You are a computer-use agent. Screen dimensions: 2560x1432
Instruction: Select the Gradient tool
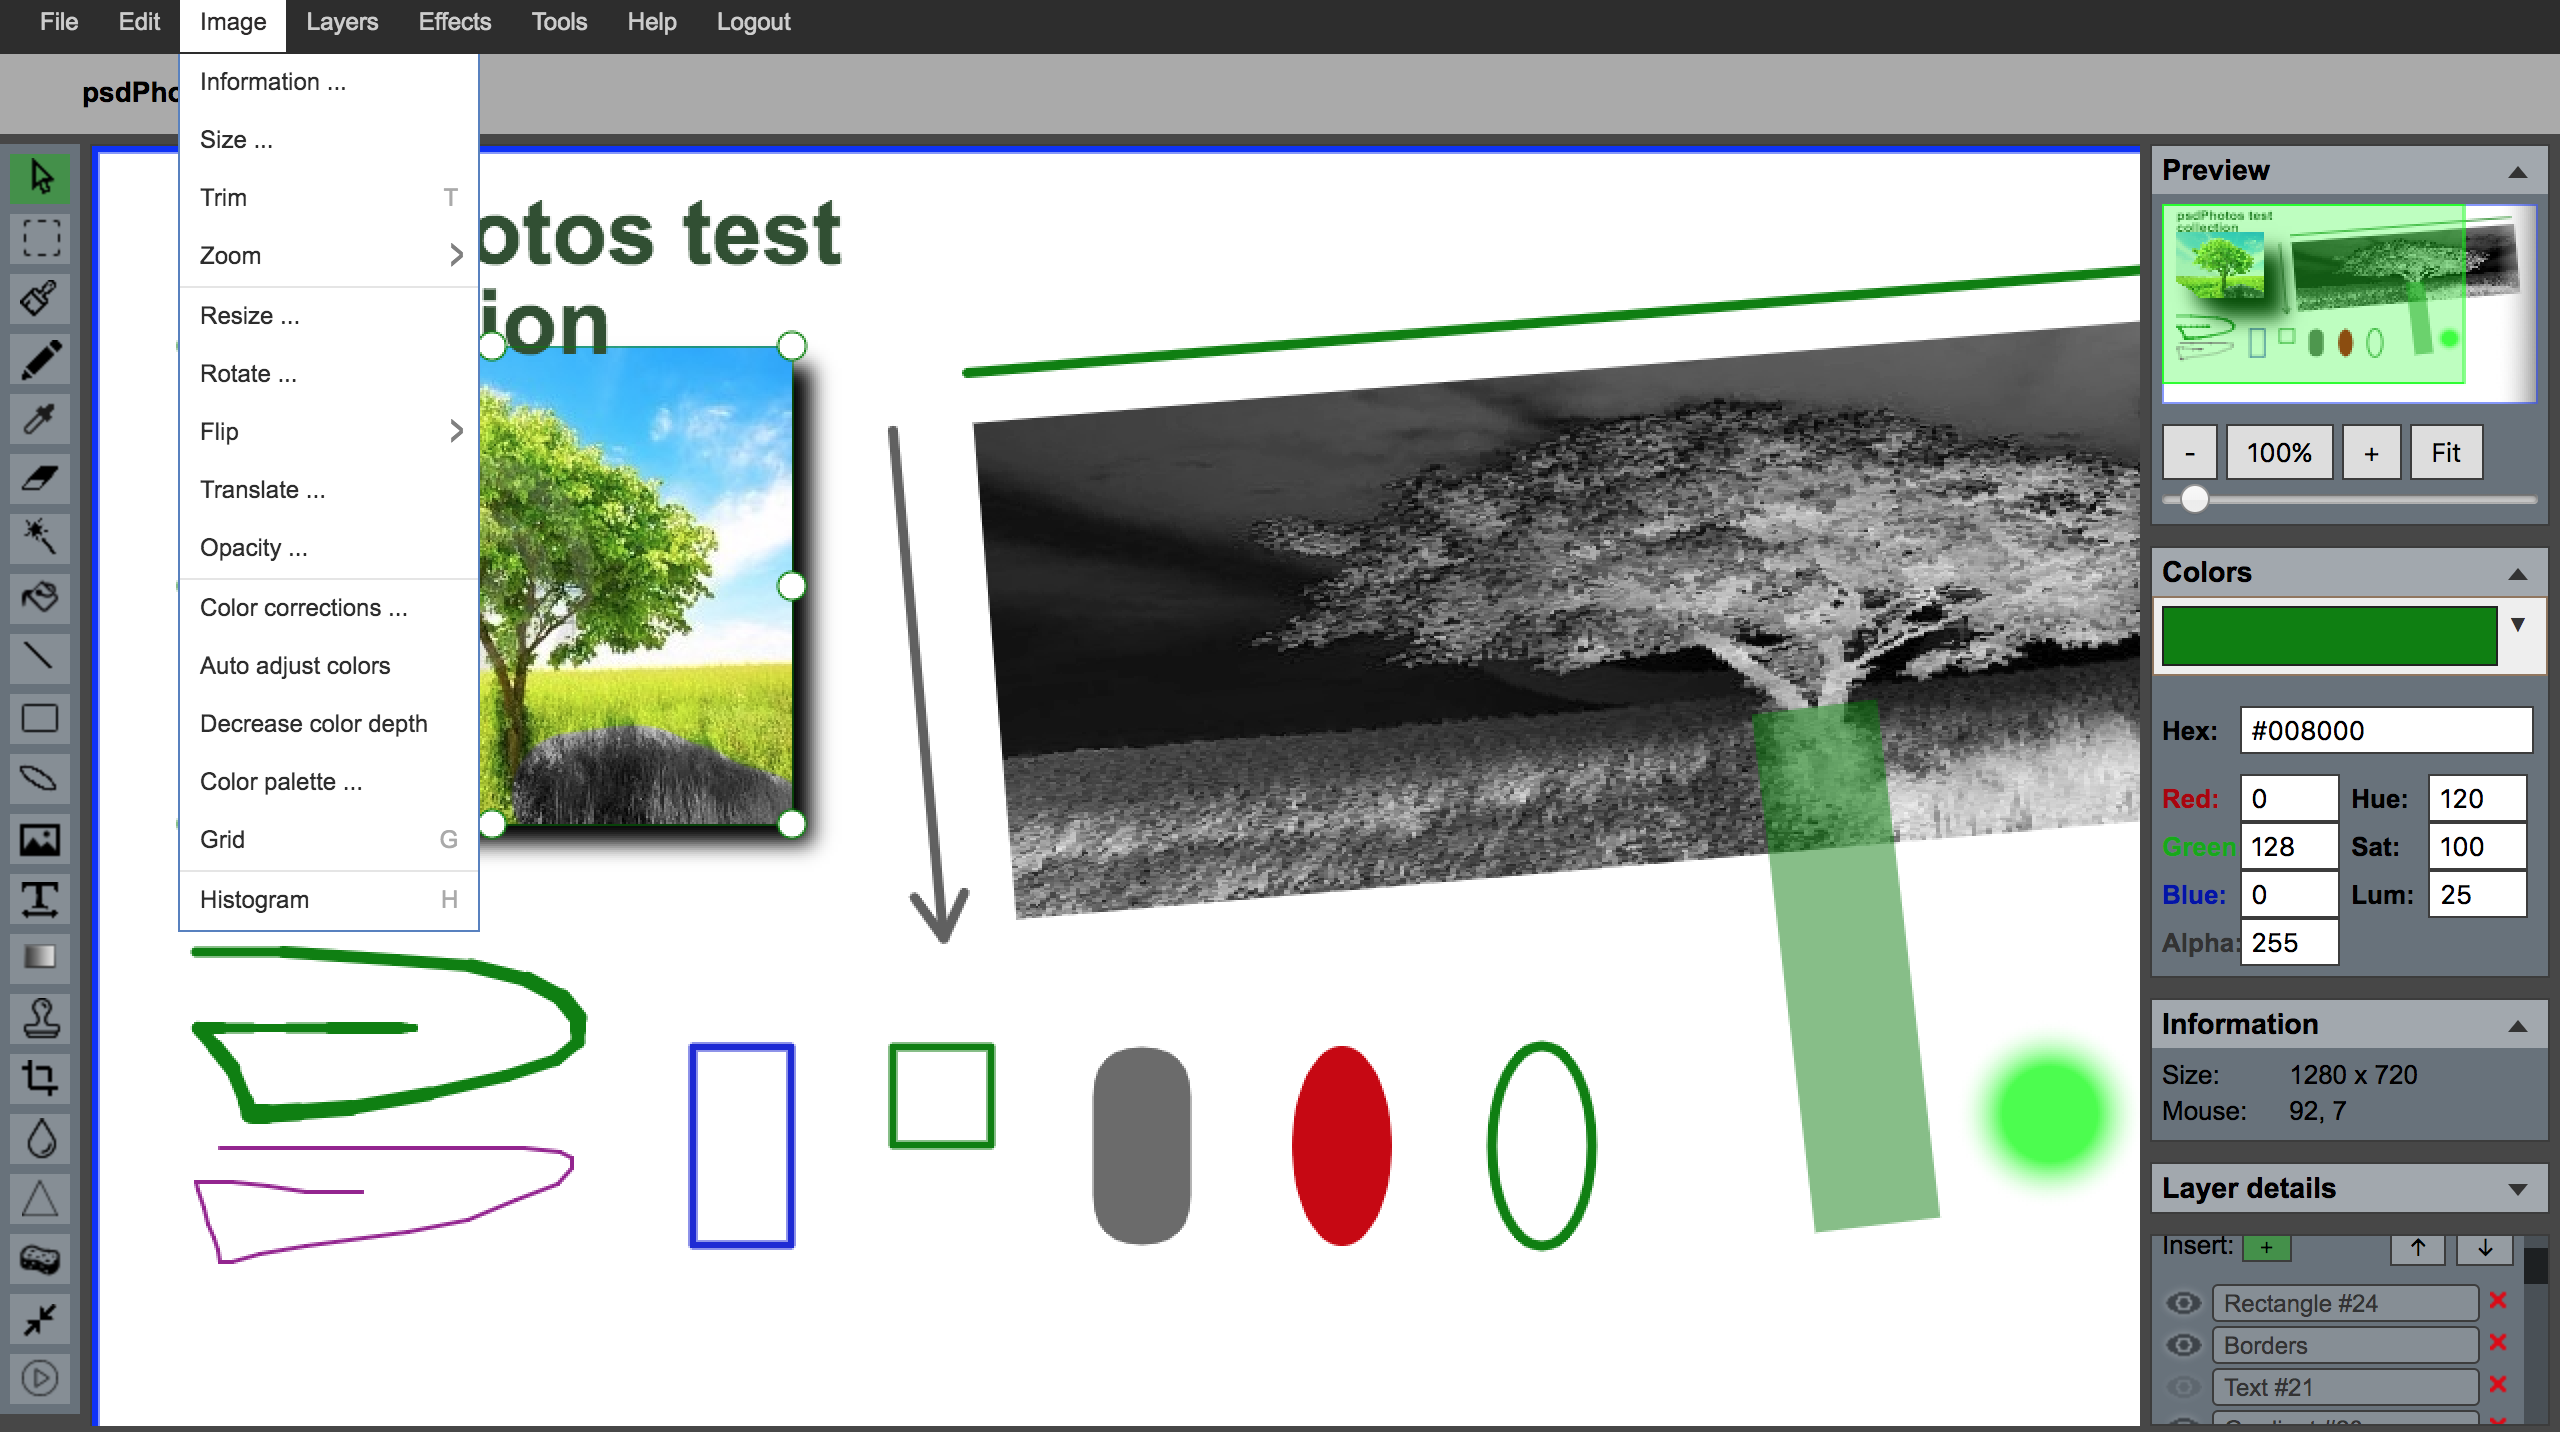pyautogui.click(x=40, y=958)
